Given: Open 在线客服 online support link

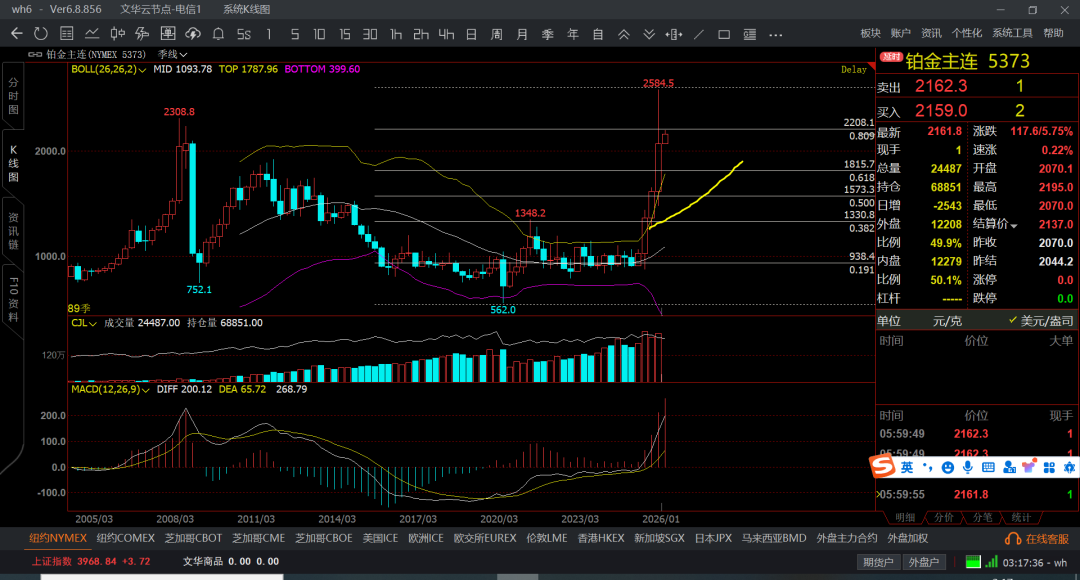Looking at the screenshot, I should 1039,538.
